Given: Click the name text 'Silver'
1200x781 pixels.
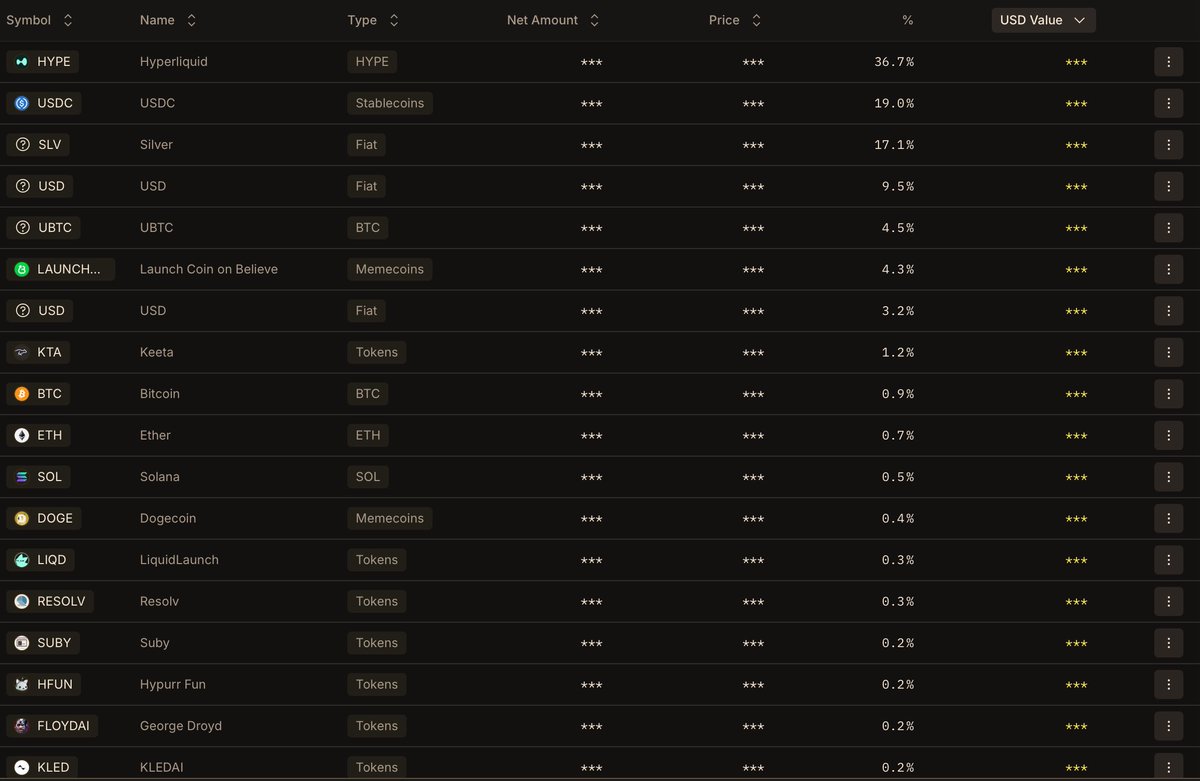Looking at the screenshot, I should (x=156, y=145).
